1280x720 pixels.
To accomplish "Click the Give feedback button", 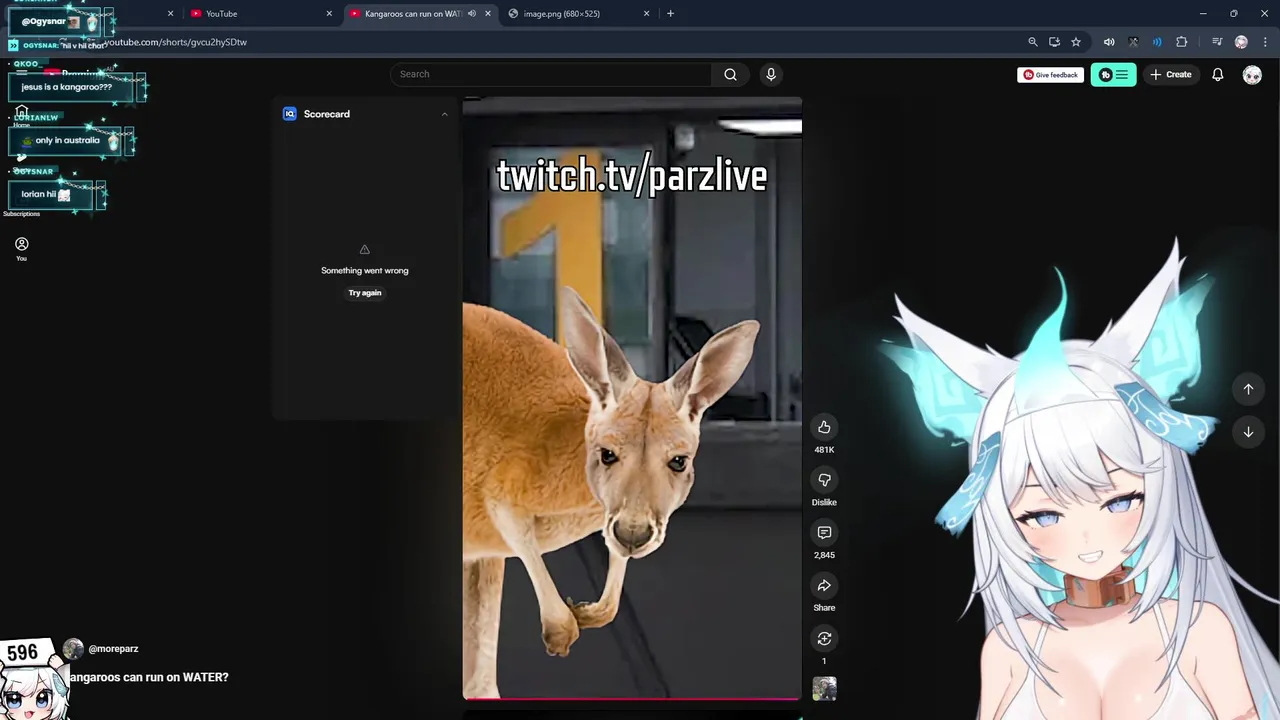I will tap(1050, 74).
